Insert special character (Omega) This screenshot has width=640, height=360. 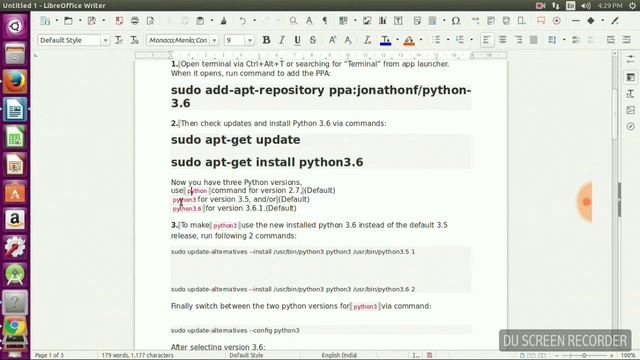[x=456, y=21]
